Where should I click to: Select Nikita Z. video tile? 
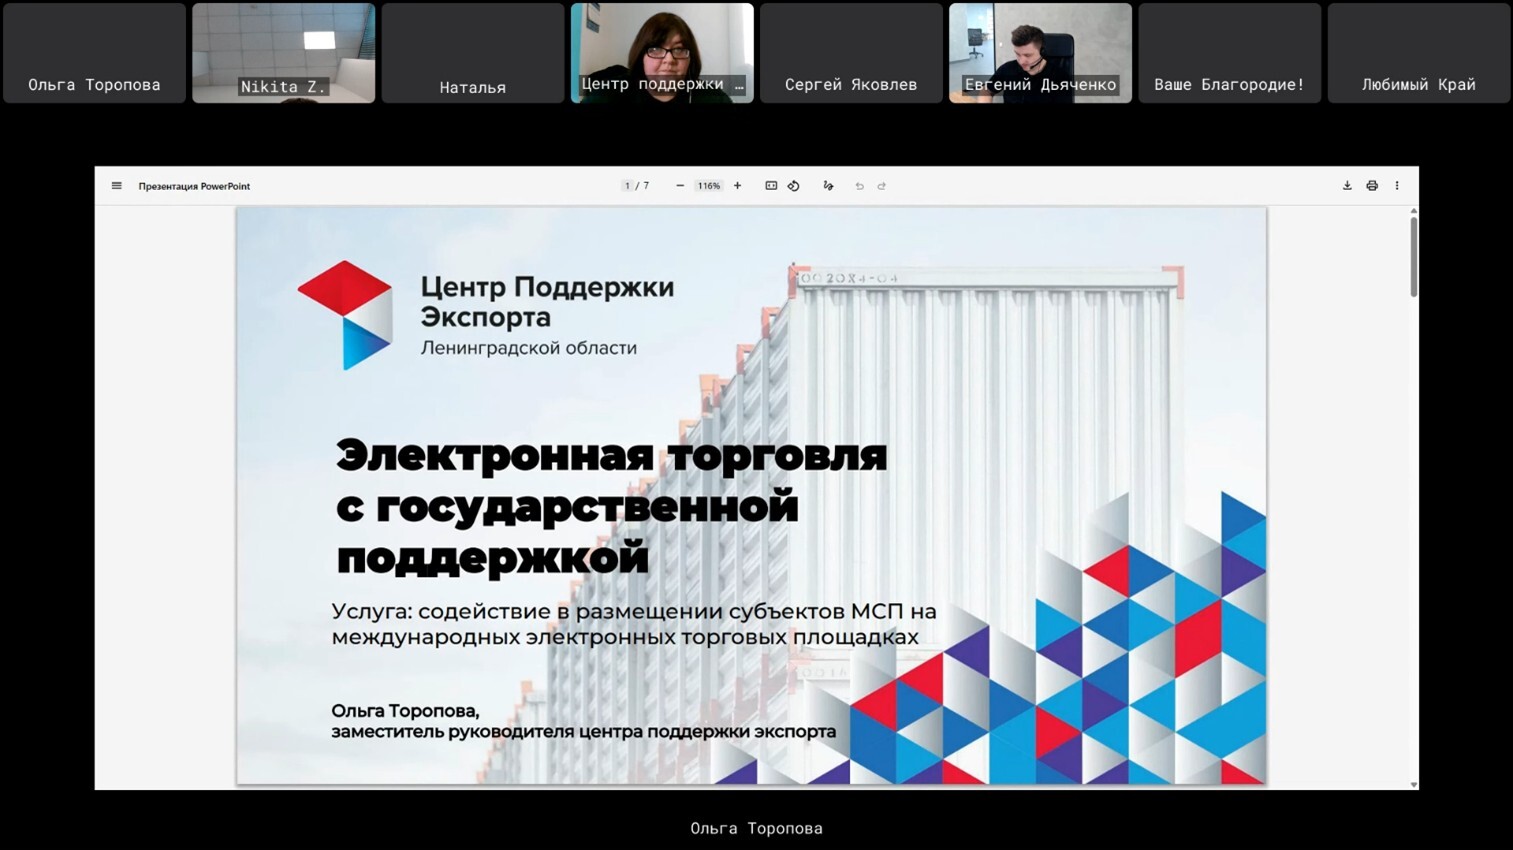tap(284, 53)
